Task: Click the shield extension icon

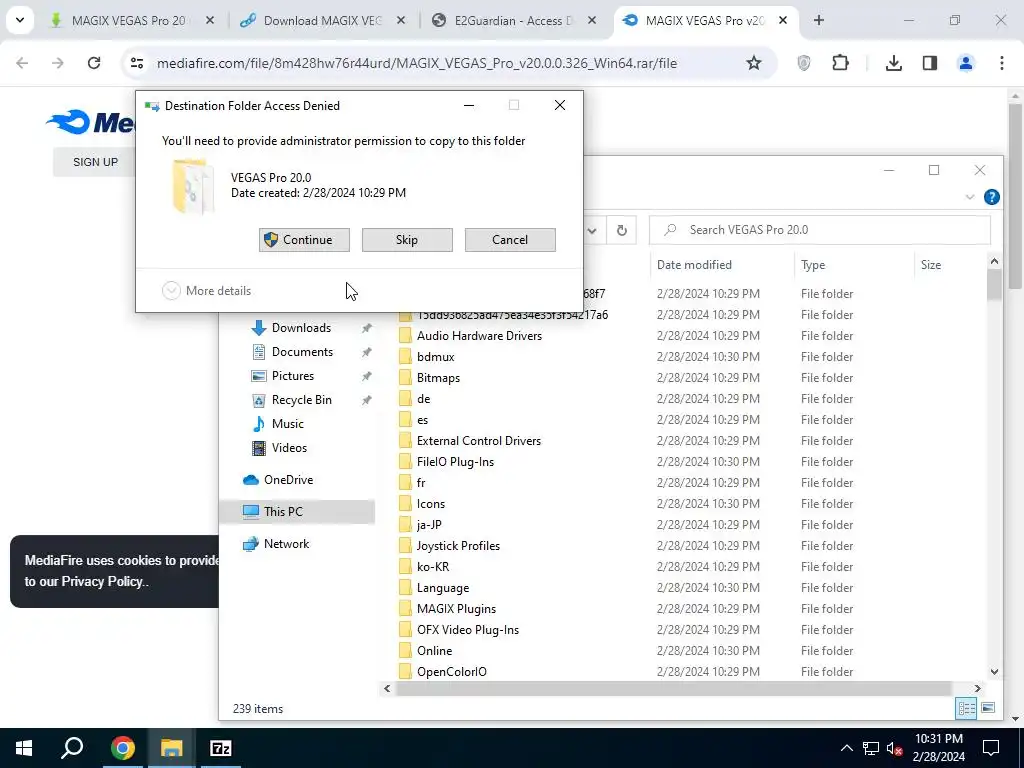Action: coord(804,63)
